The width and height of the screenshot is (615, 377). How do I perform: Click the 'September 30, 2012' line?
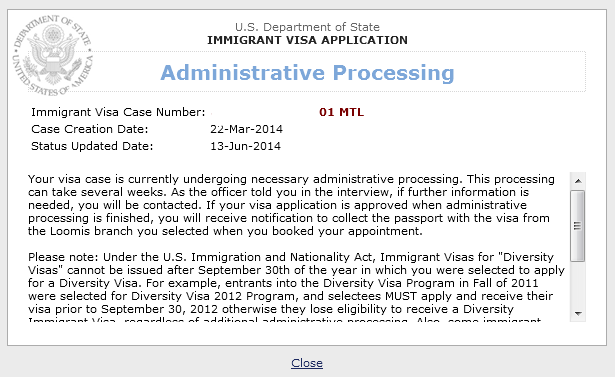271,309
